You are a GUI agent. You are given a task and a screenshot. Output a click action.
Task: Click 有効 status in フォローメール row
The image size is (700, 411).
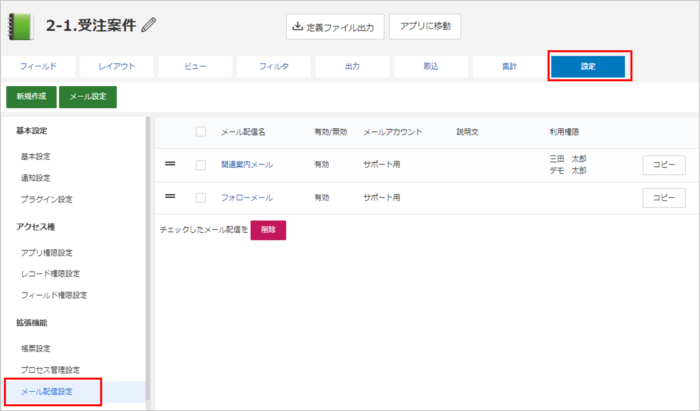pyautogui.click(x=321, y=198)
